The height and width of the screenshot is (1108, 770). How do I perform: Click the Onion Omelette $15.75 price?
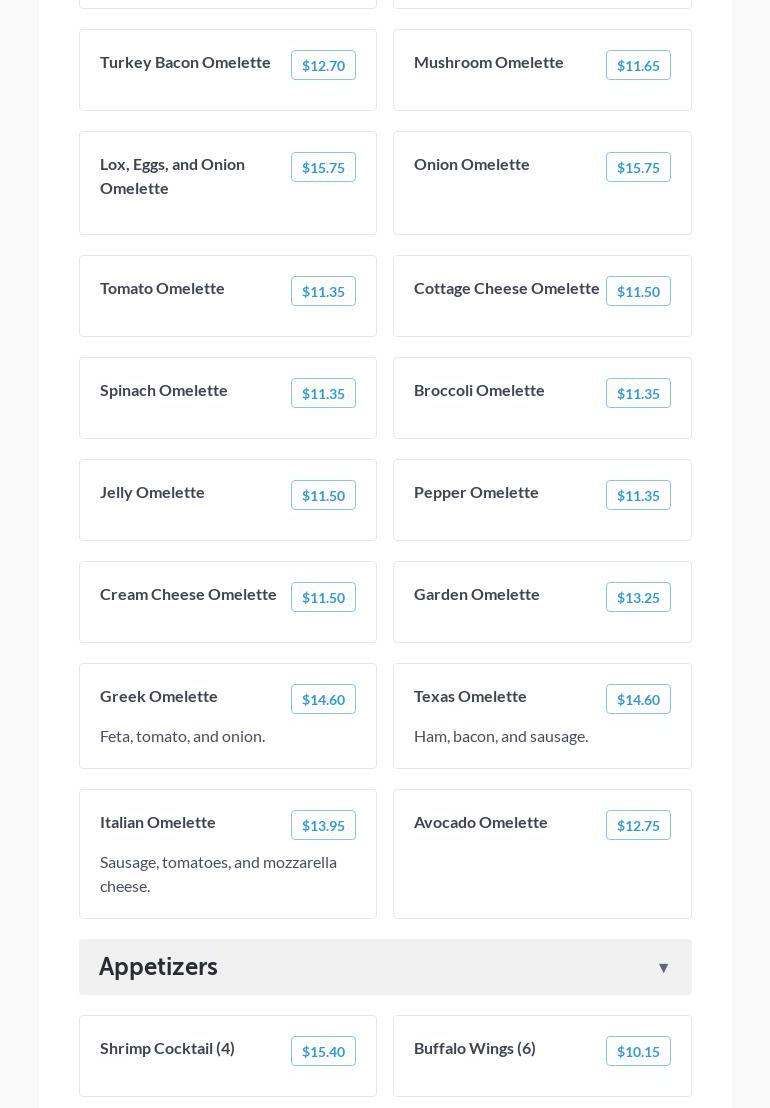(x=638, y=168)
